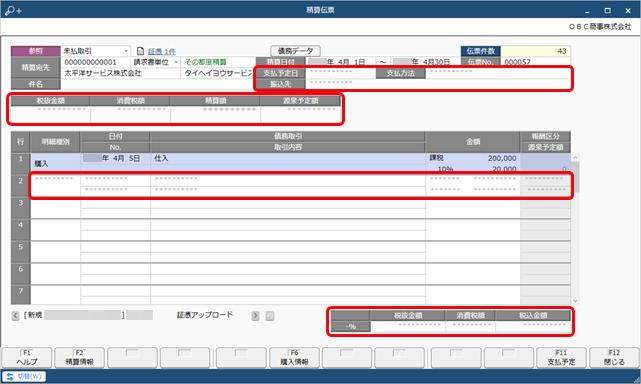Click the small icon right of the next arrow

tap(270, 316)
